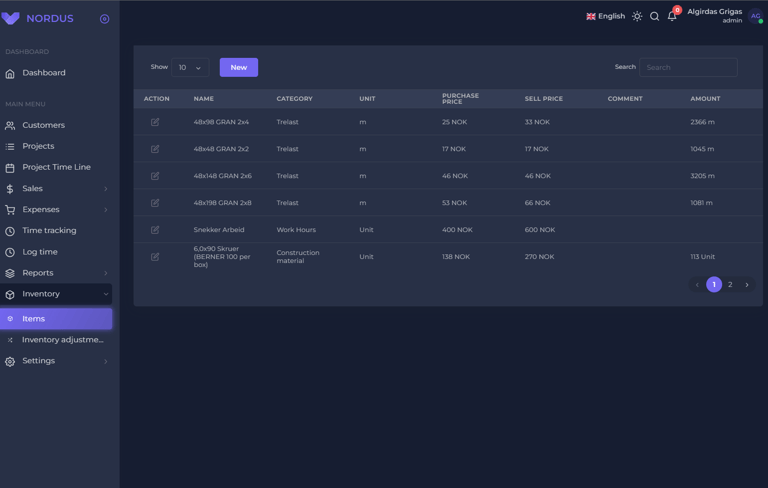
Task: Go to page 2 of items
Action: [730, 285]
